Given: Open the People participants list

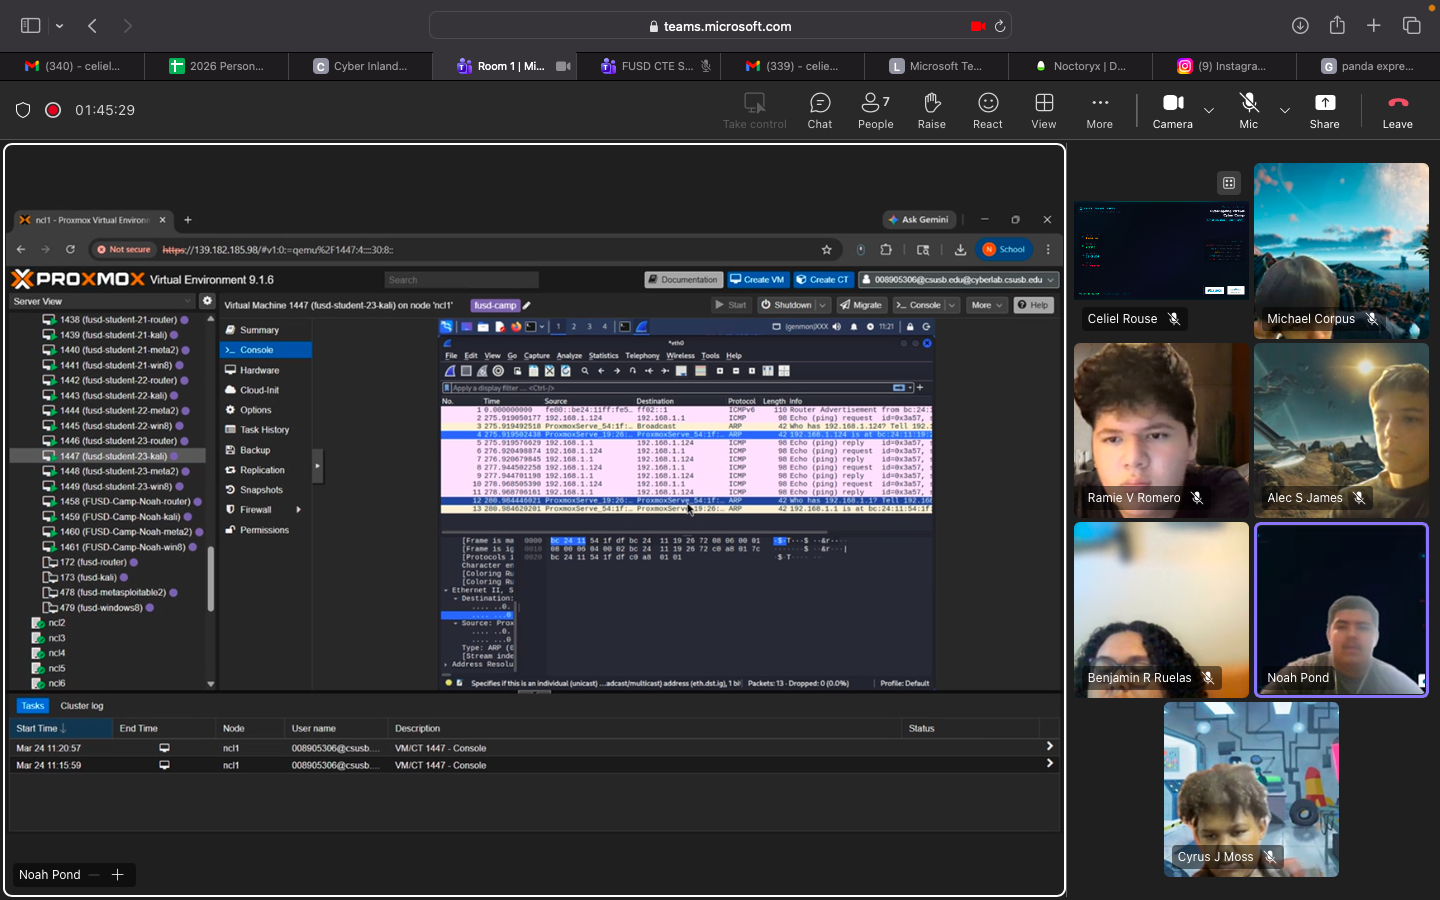Looking at the screenshot, I should tap(875, 110).
